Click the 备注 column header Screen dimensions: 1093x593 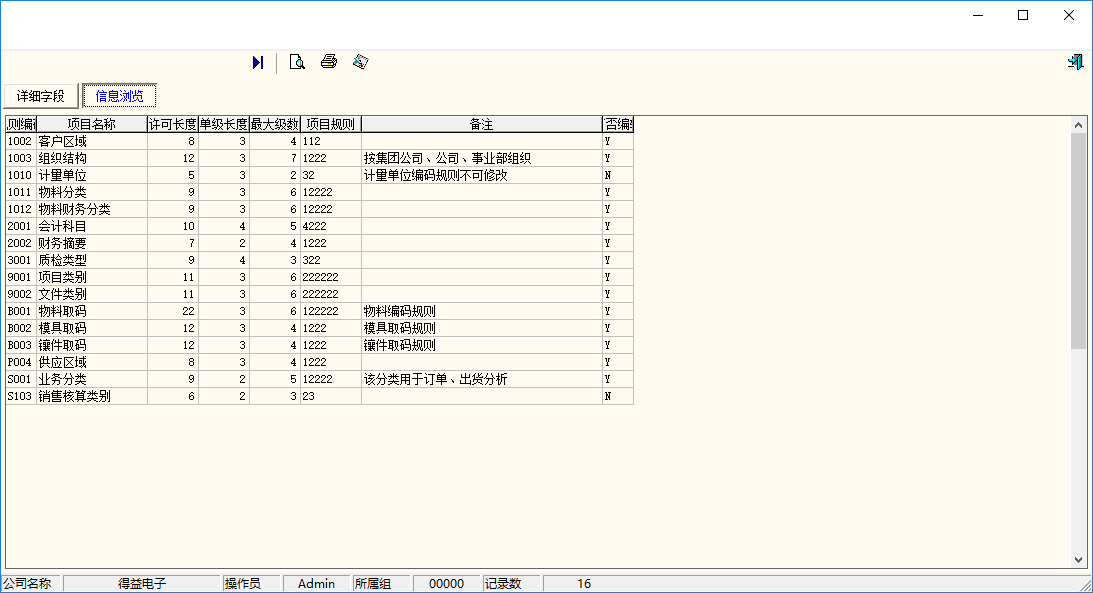click(x=482, y=124)
